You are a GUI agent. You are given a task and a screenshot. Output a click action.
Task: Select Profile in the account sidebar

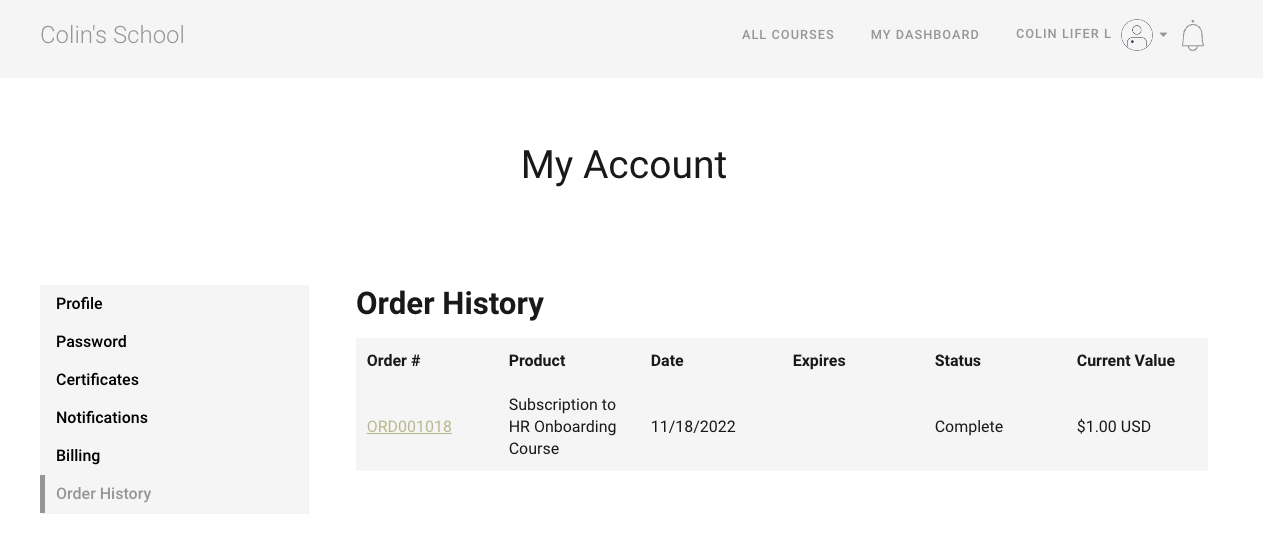tap(79, 304)
